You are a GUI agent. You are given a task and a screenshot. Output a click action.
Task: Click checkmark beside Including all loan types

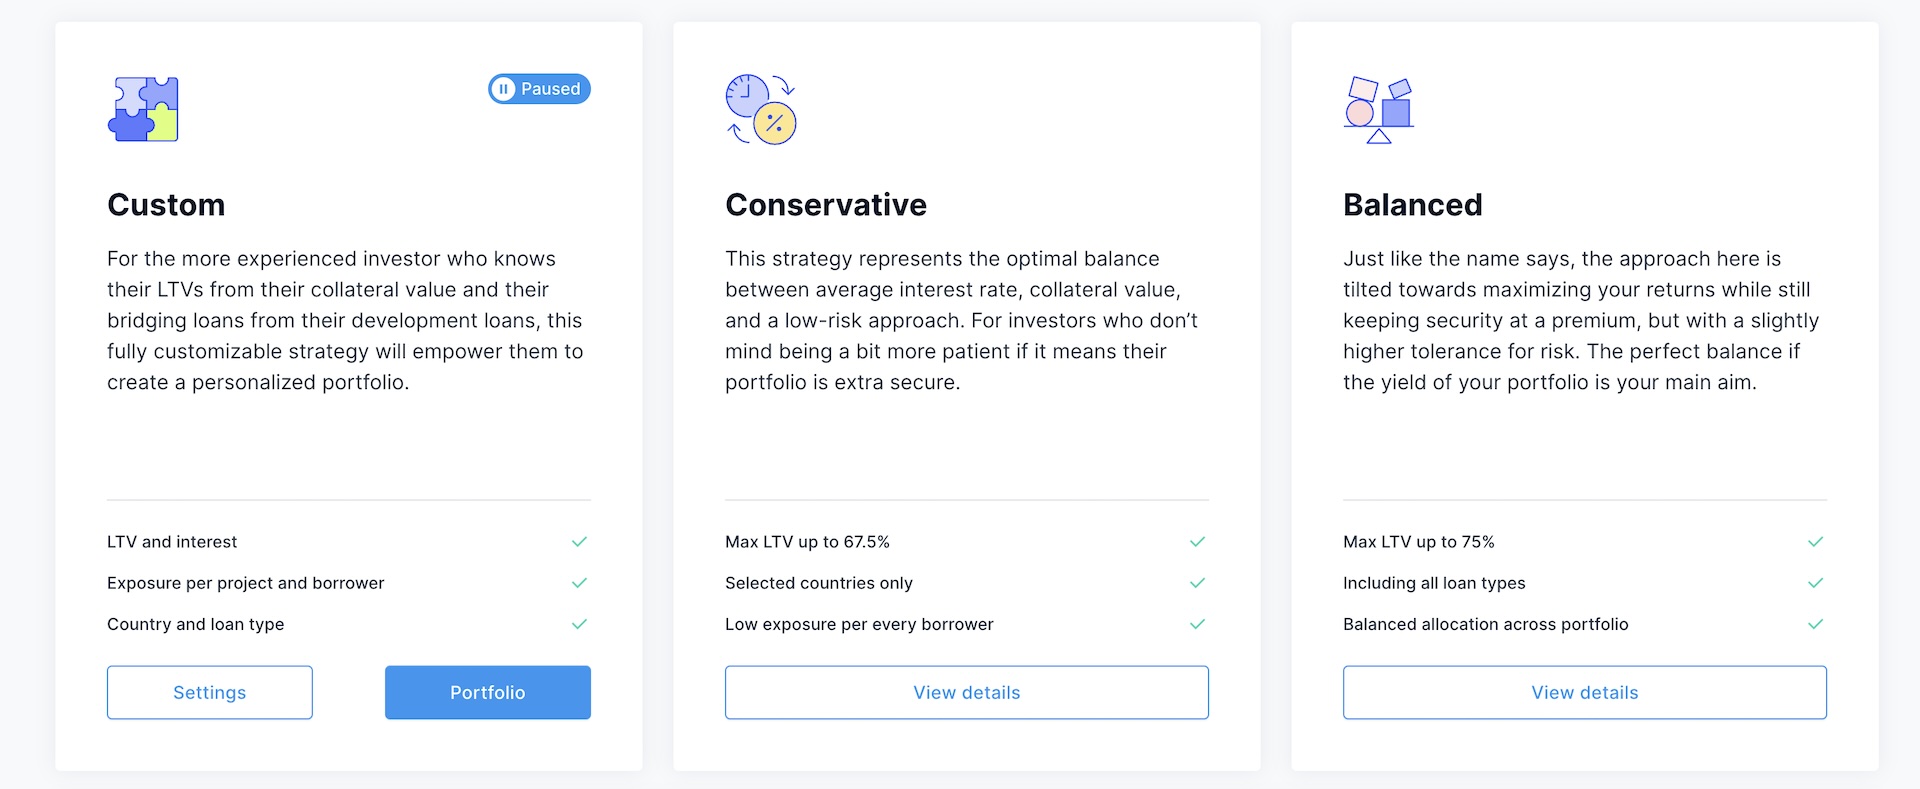pyautogui.click(x=1815, y=583)
